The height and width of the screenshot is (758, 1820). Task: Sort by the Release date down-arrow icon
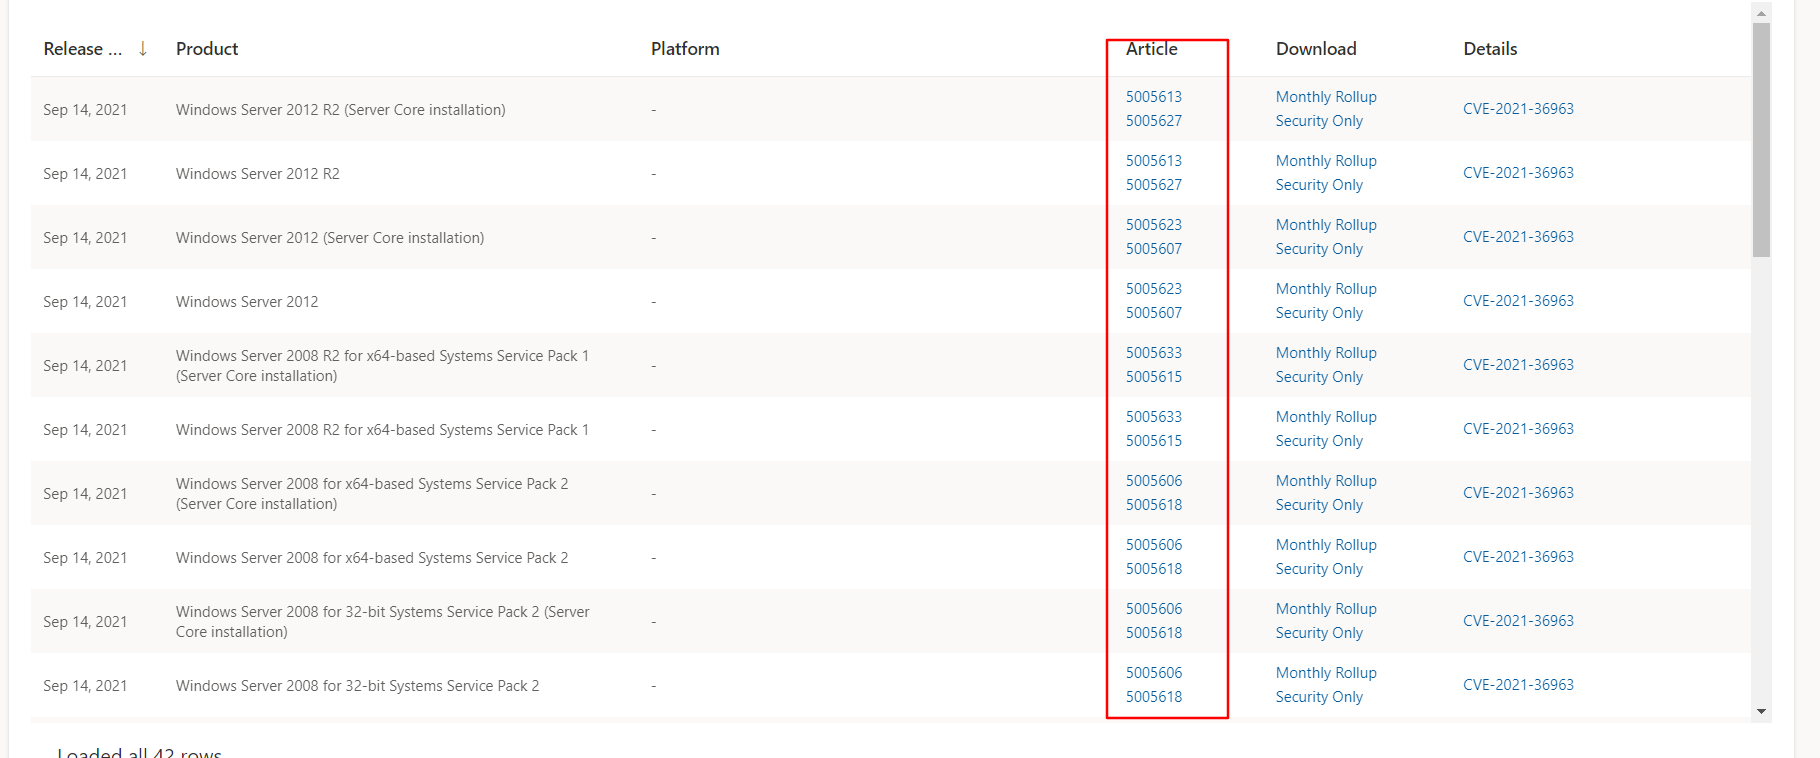tap(143, 48)
